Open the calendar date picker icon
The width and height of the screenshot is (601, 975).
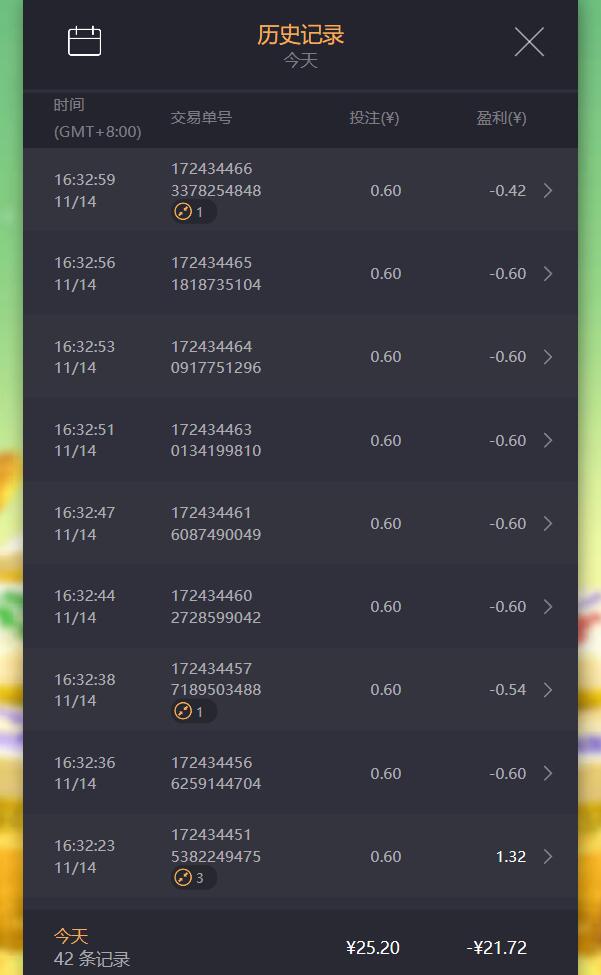pos(85,41)
